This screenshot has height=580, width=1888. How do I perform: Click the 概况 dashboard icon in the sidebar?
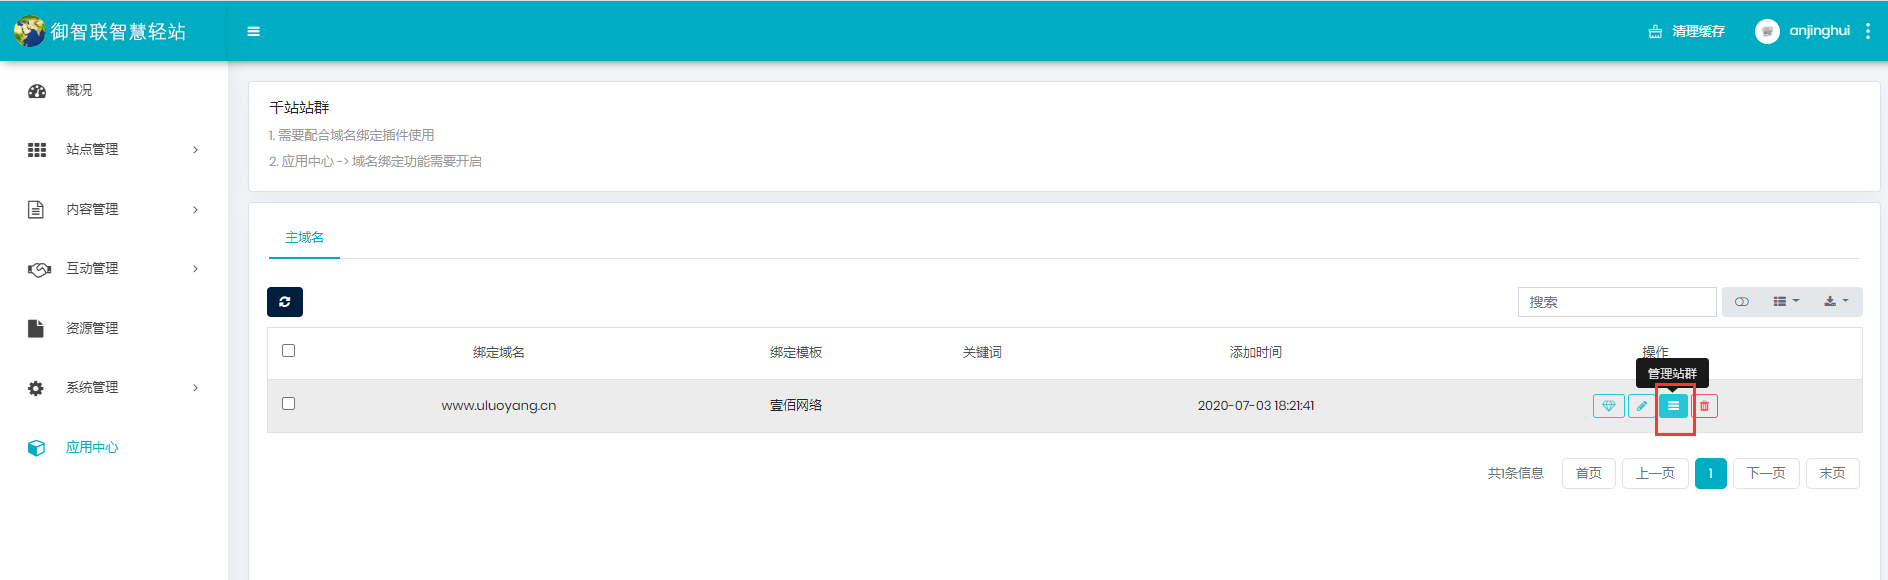tap(37, 91)
